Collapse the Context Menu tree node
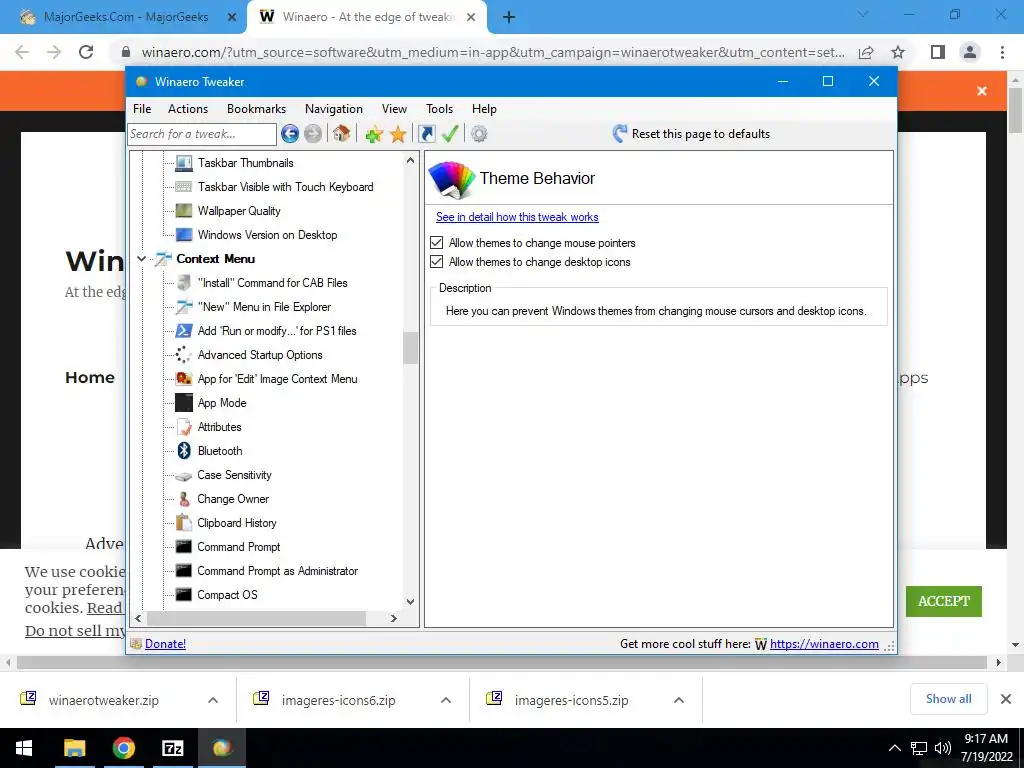 (x=141, y=259)
